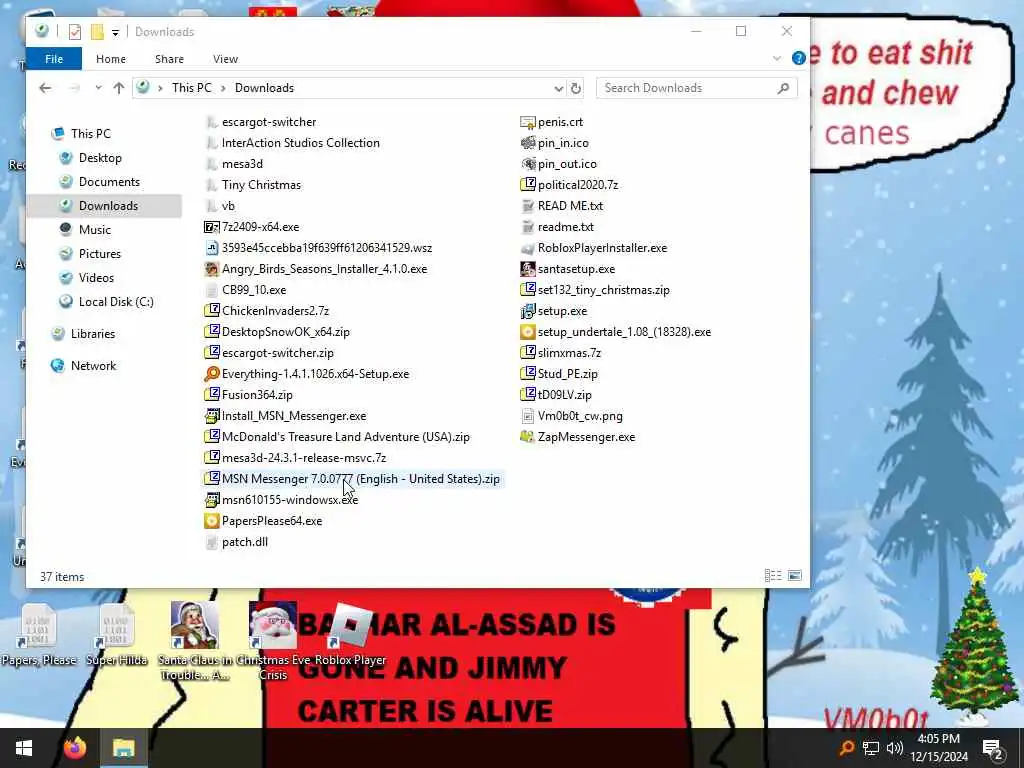The width and height of the screenshot is (1024, 768).
Task: Open Super Hilda desktop shortcut
Action: pos(117,633)
